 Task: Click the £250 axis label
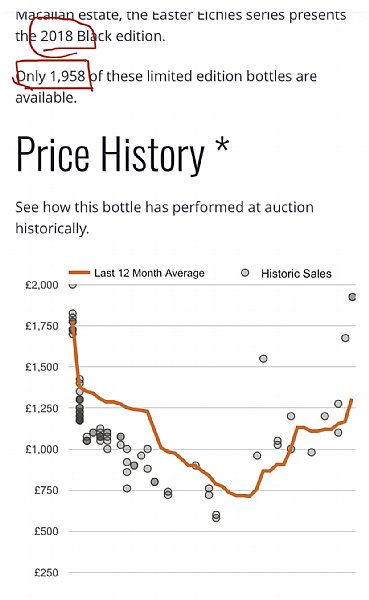pyautogui.click(x=46, y=573)
